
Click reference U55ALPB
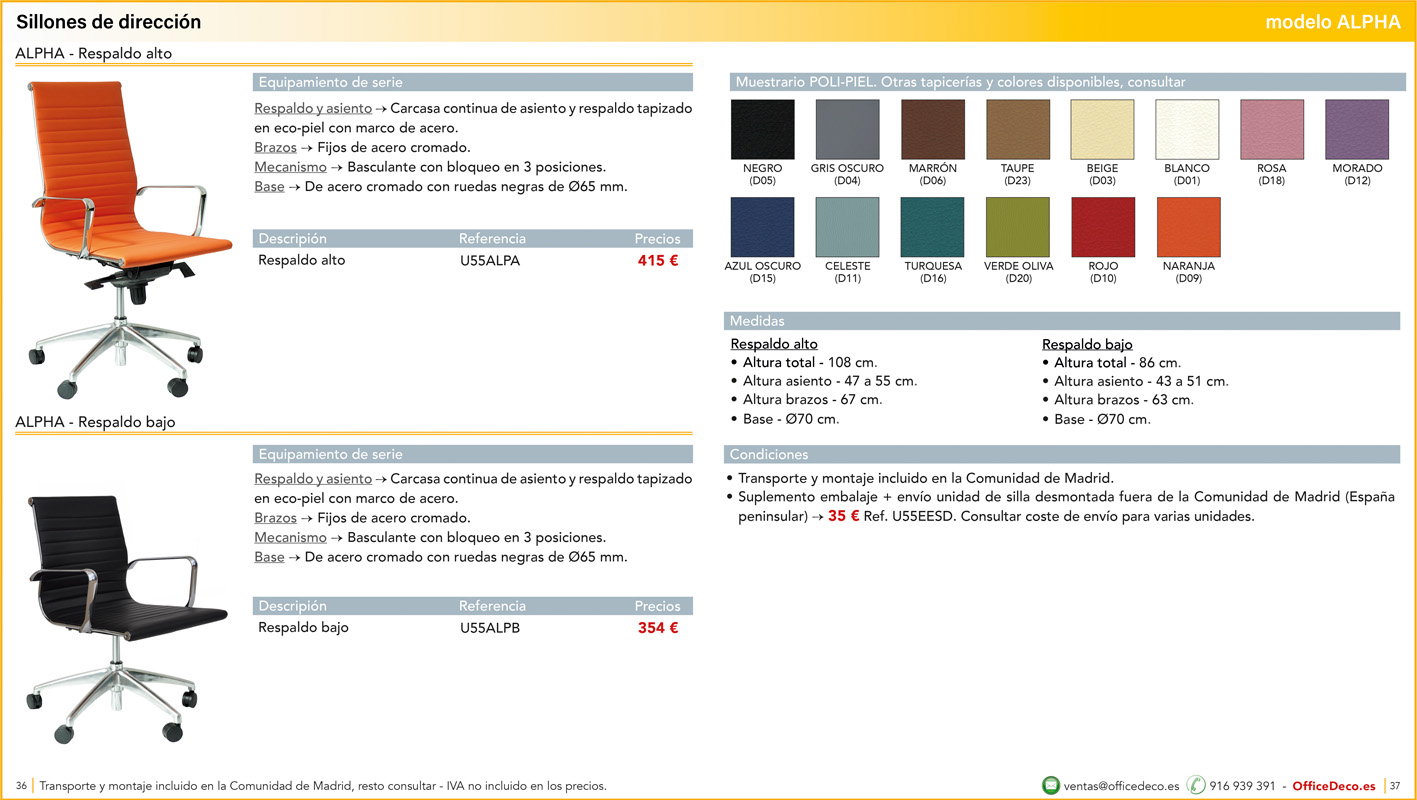(x=490, y=628)
